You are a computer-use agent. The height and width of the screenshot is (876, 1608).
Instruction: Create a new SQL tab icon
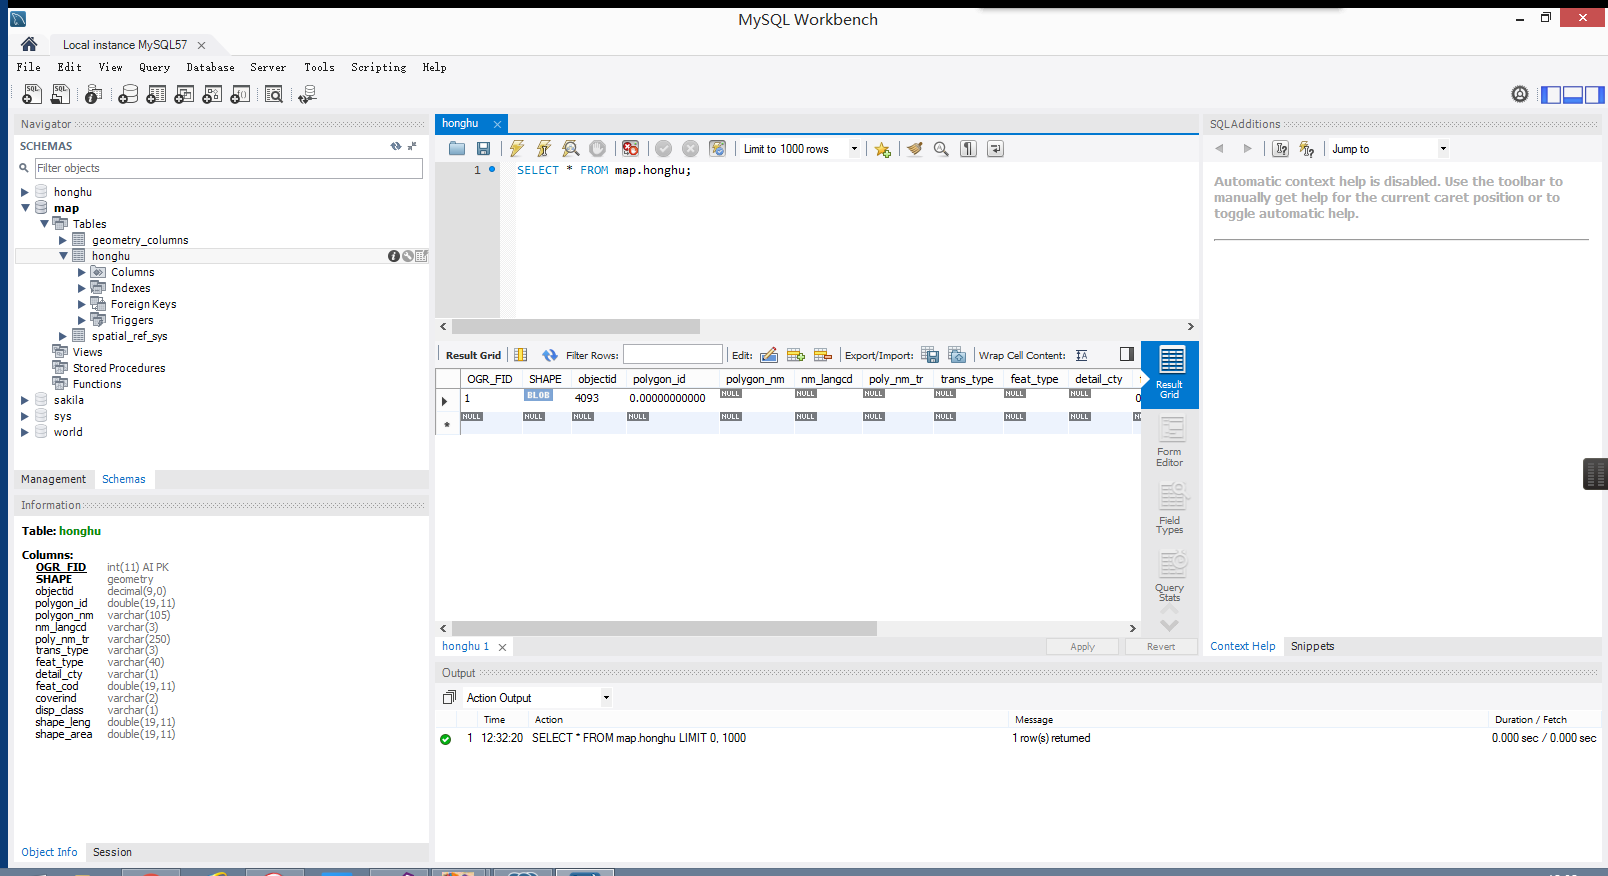point(32,94)
